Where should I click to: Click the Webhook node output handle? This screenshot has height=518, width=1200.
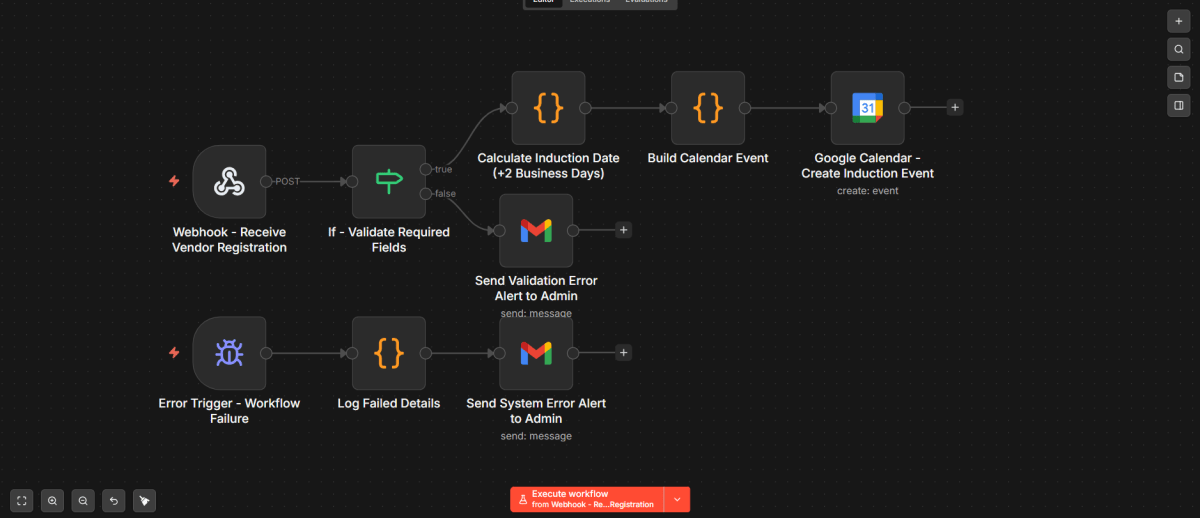click(266, 181)
